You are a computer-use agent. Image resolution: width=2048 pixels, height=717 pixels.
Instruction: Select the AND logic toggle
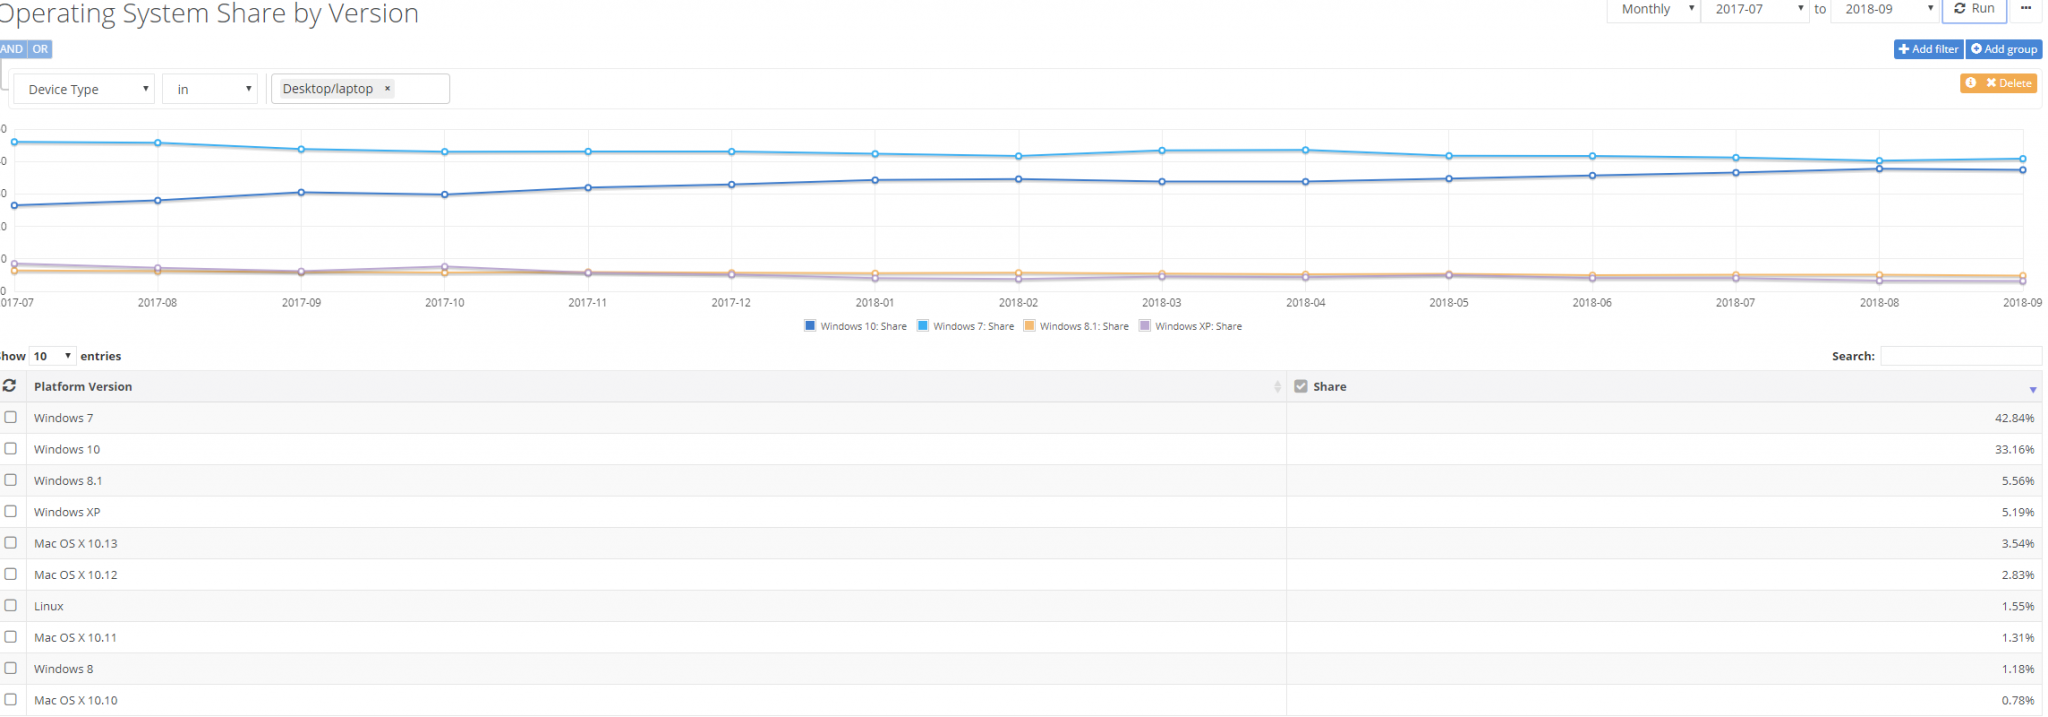(12, 49)
